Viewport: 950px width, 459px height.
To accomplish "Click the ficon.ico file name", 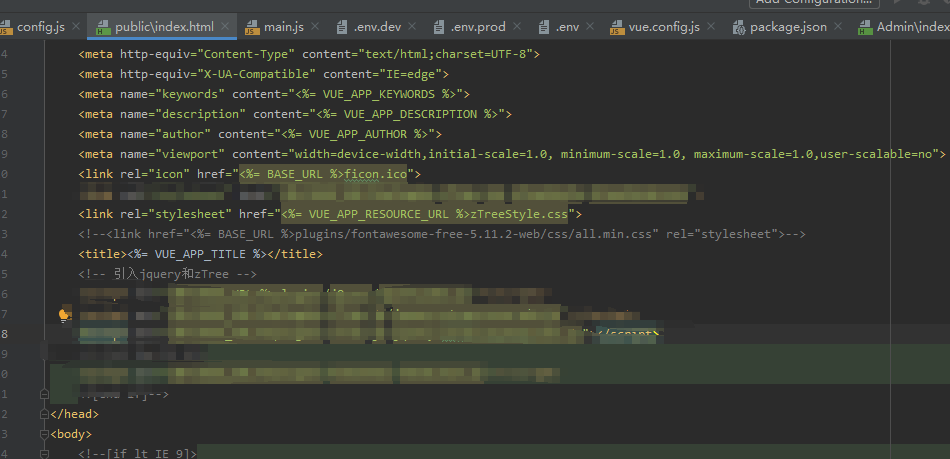I will (x=376, y=174).
